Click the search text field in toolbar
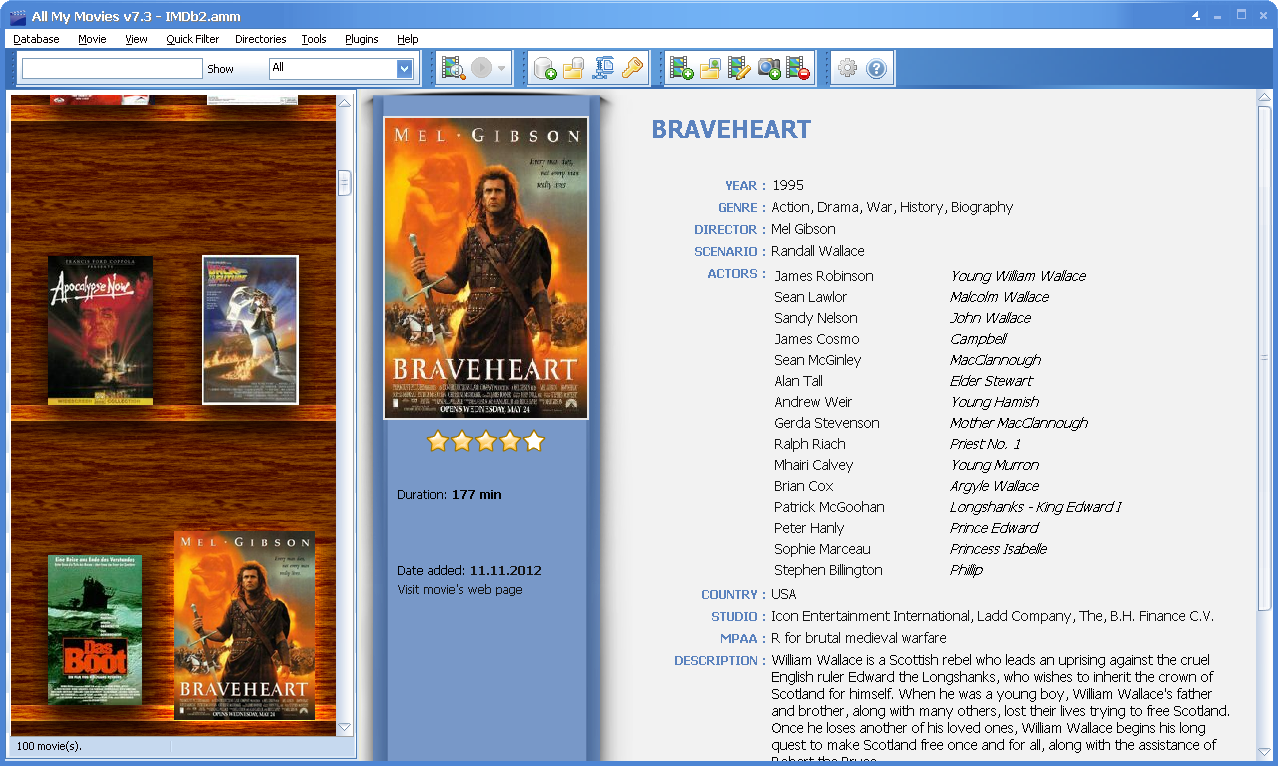 tap(112, 68)
